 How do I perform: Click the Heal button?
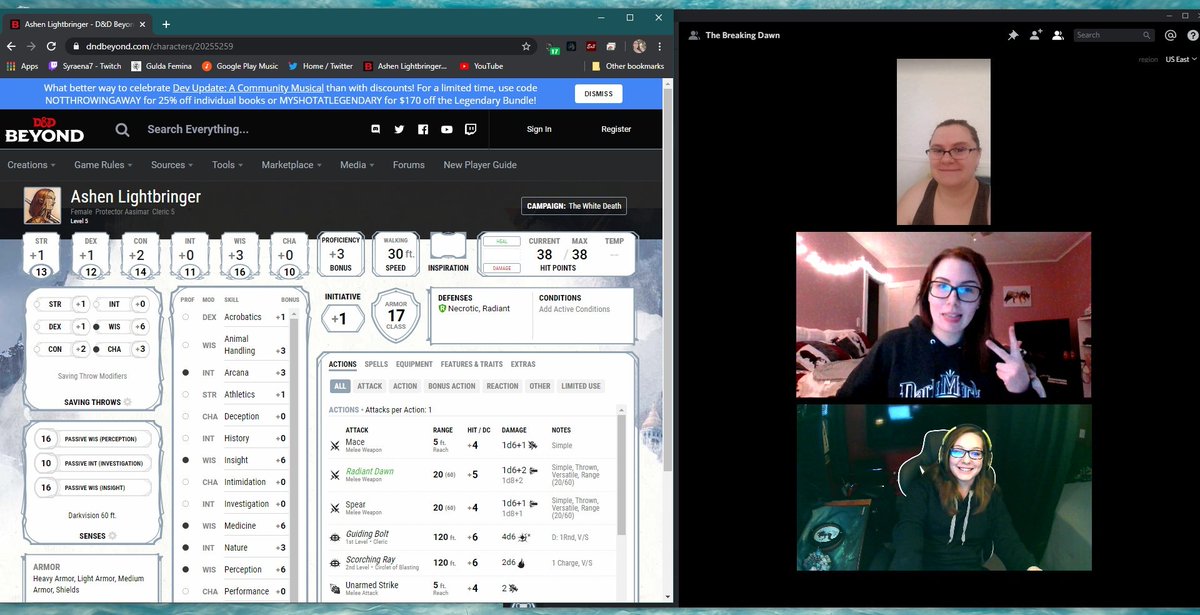pyautogui.click(x=500, y=241)
